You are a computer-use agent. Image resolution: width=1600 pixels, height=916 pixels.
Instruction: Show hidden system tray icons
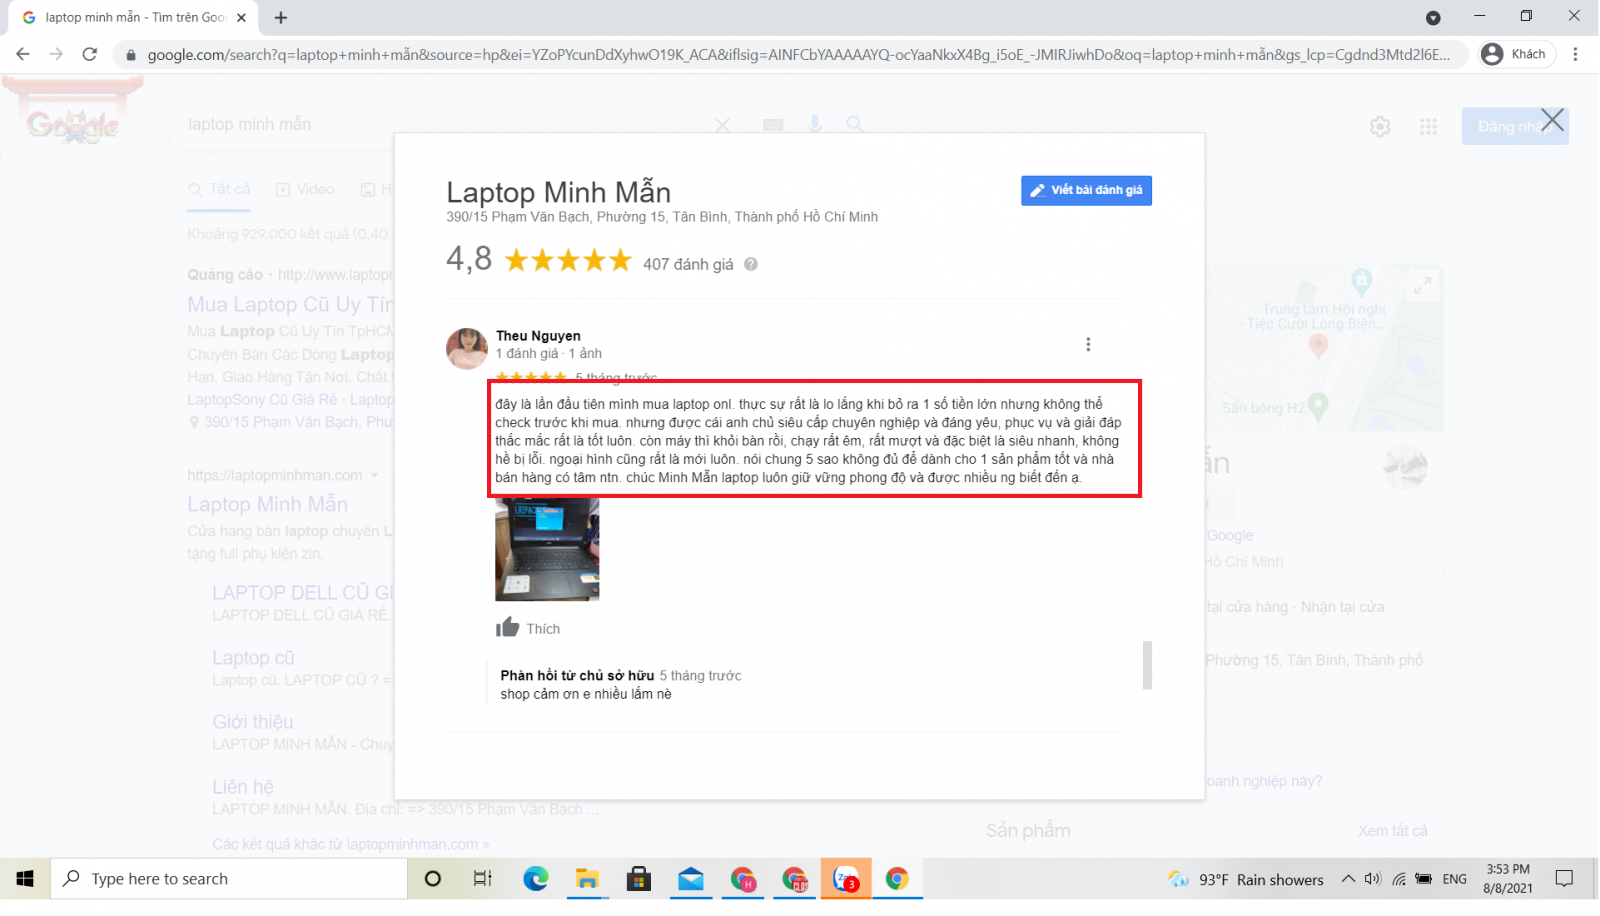click(x=1348, y=879)
